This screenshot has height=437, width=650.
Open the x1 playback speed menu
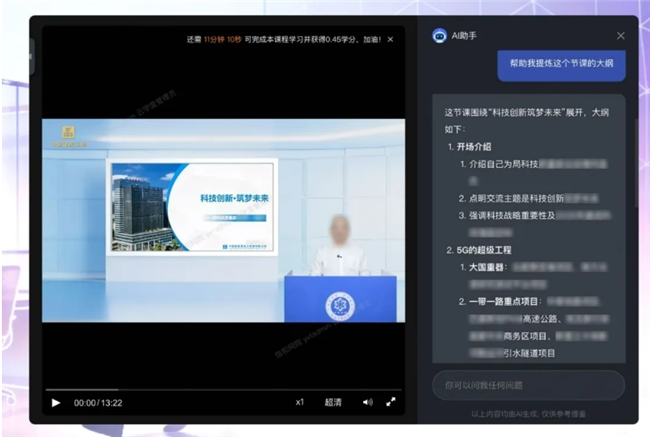299,402
